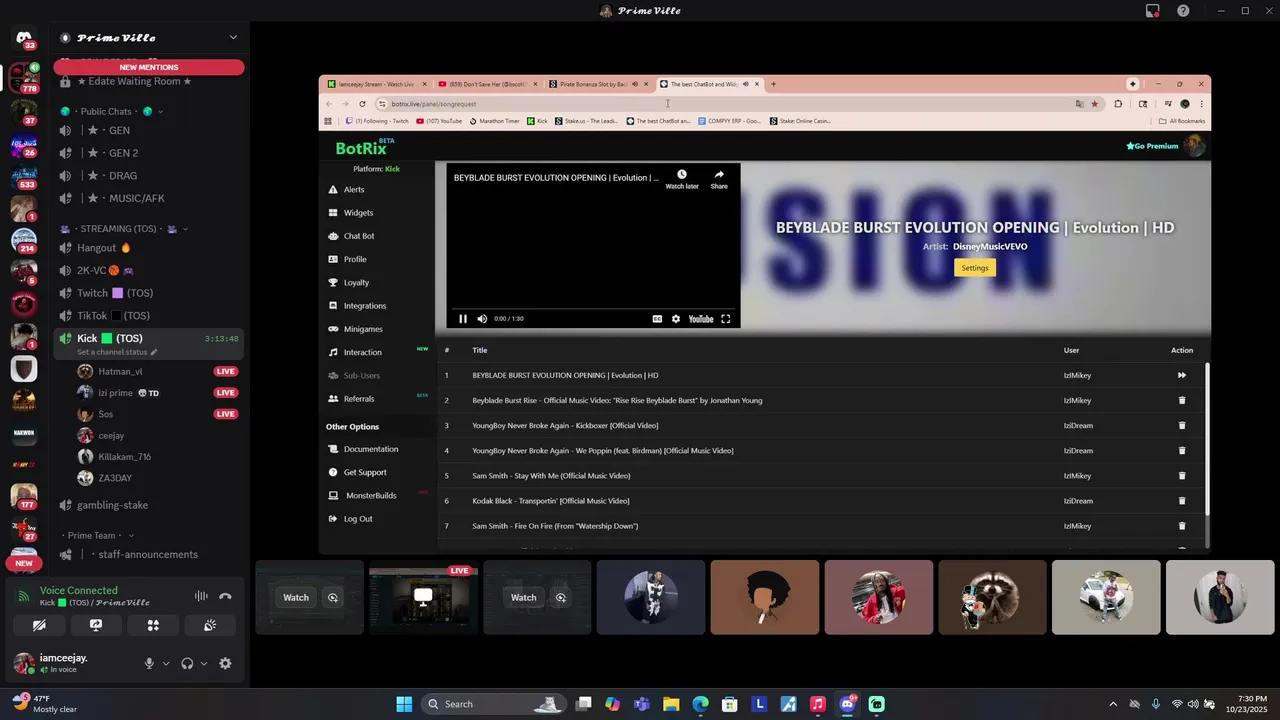Delete the Stay With Me song
The height and width of the screenshot is (720, 1280).
[x=1182, y=476]
